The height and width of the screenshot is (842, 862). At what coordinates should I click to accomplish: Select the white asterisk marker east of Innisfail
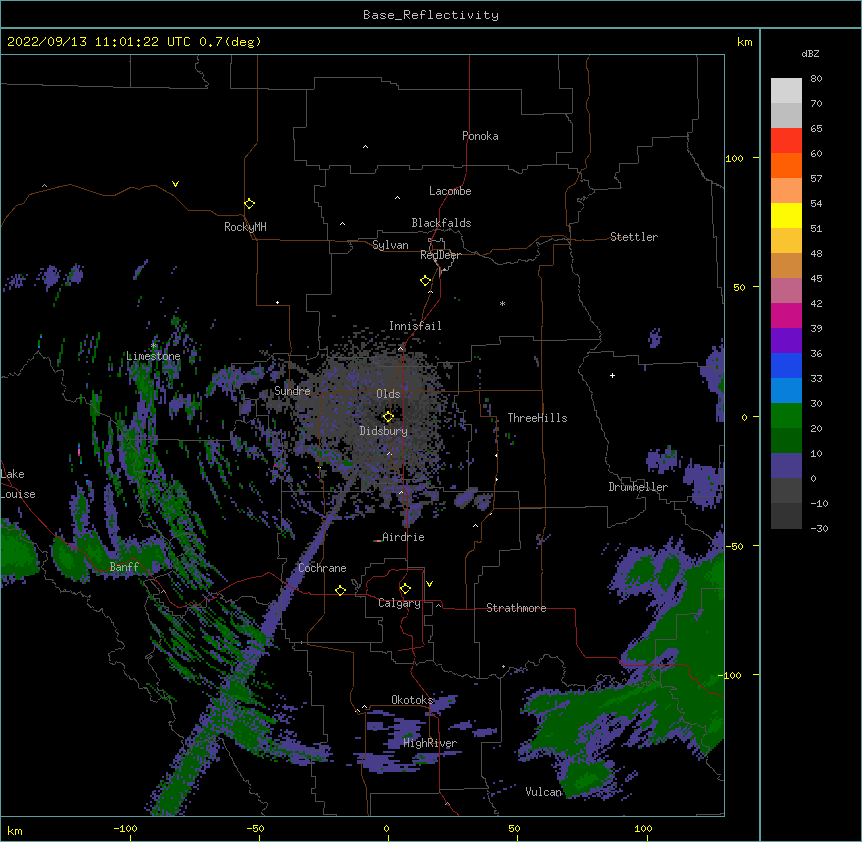(502, 303)
